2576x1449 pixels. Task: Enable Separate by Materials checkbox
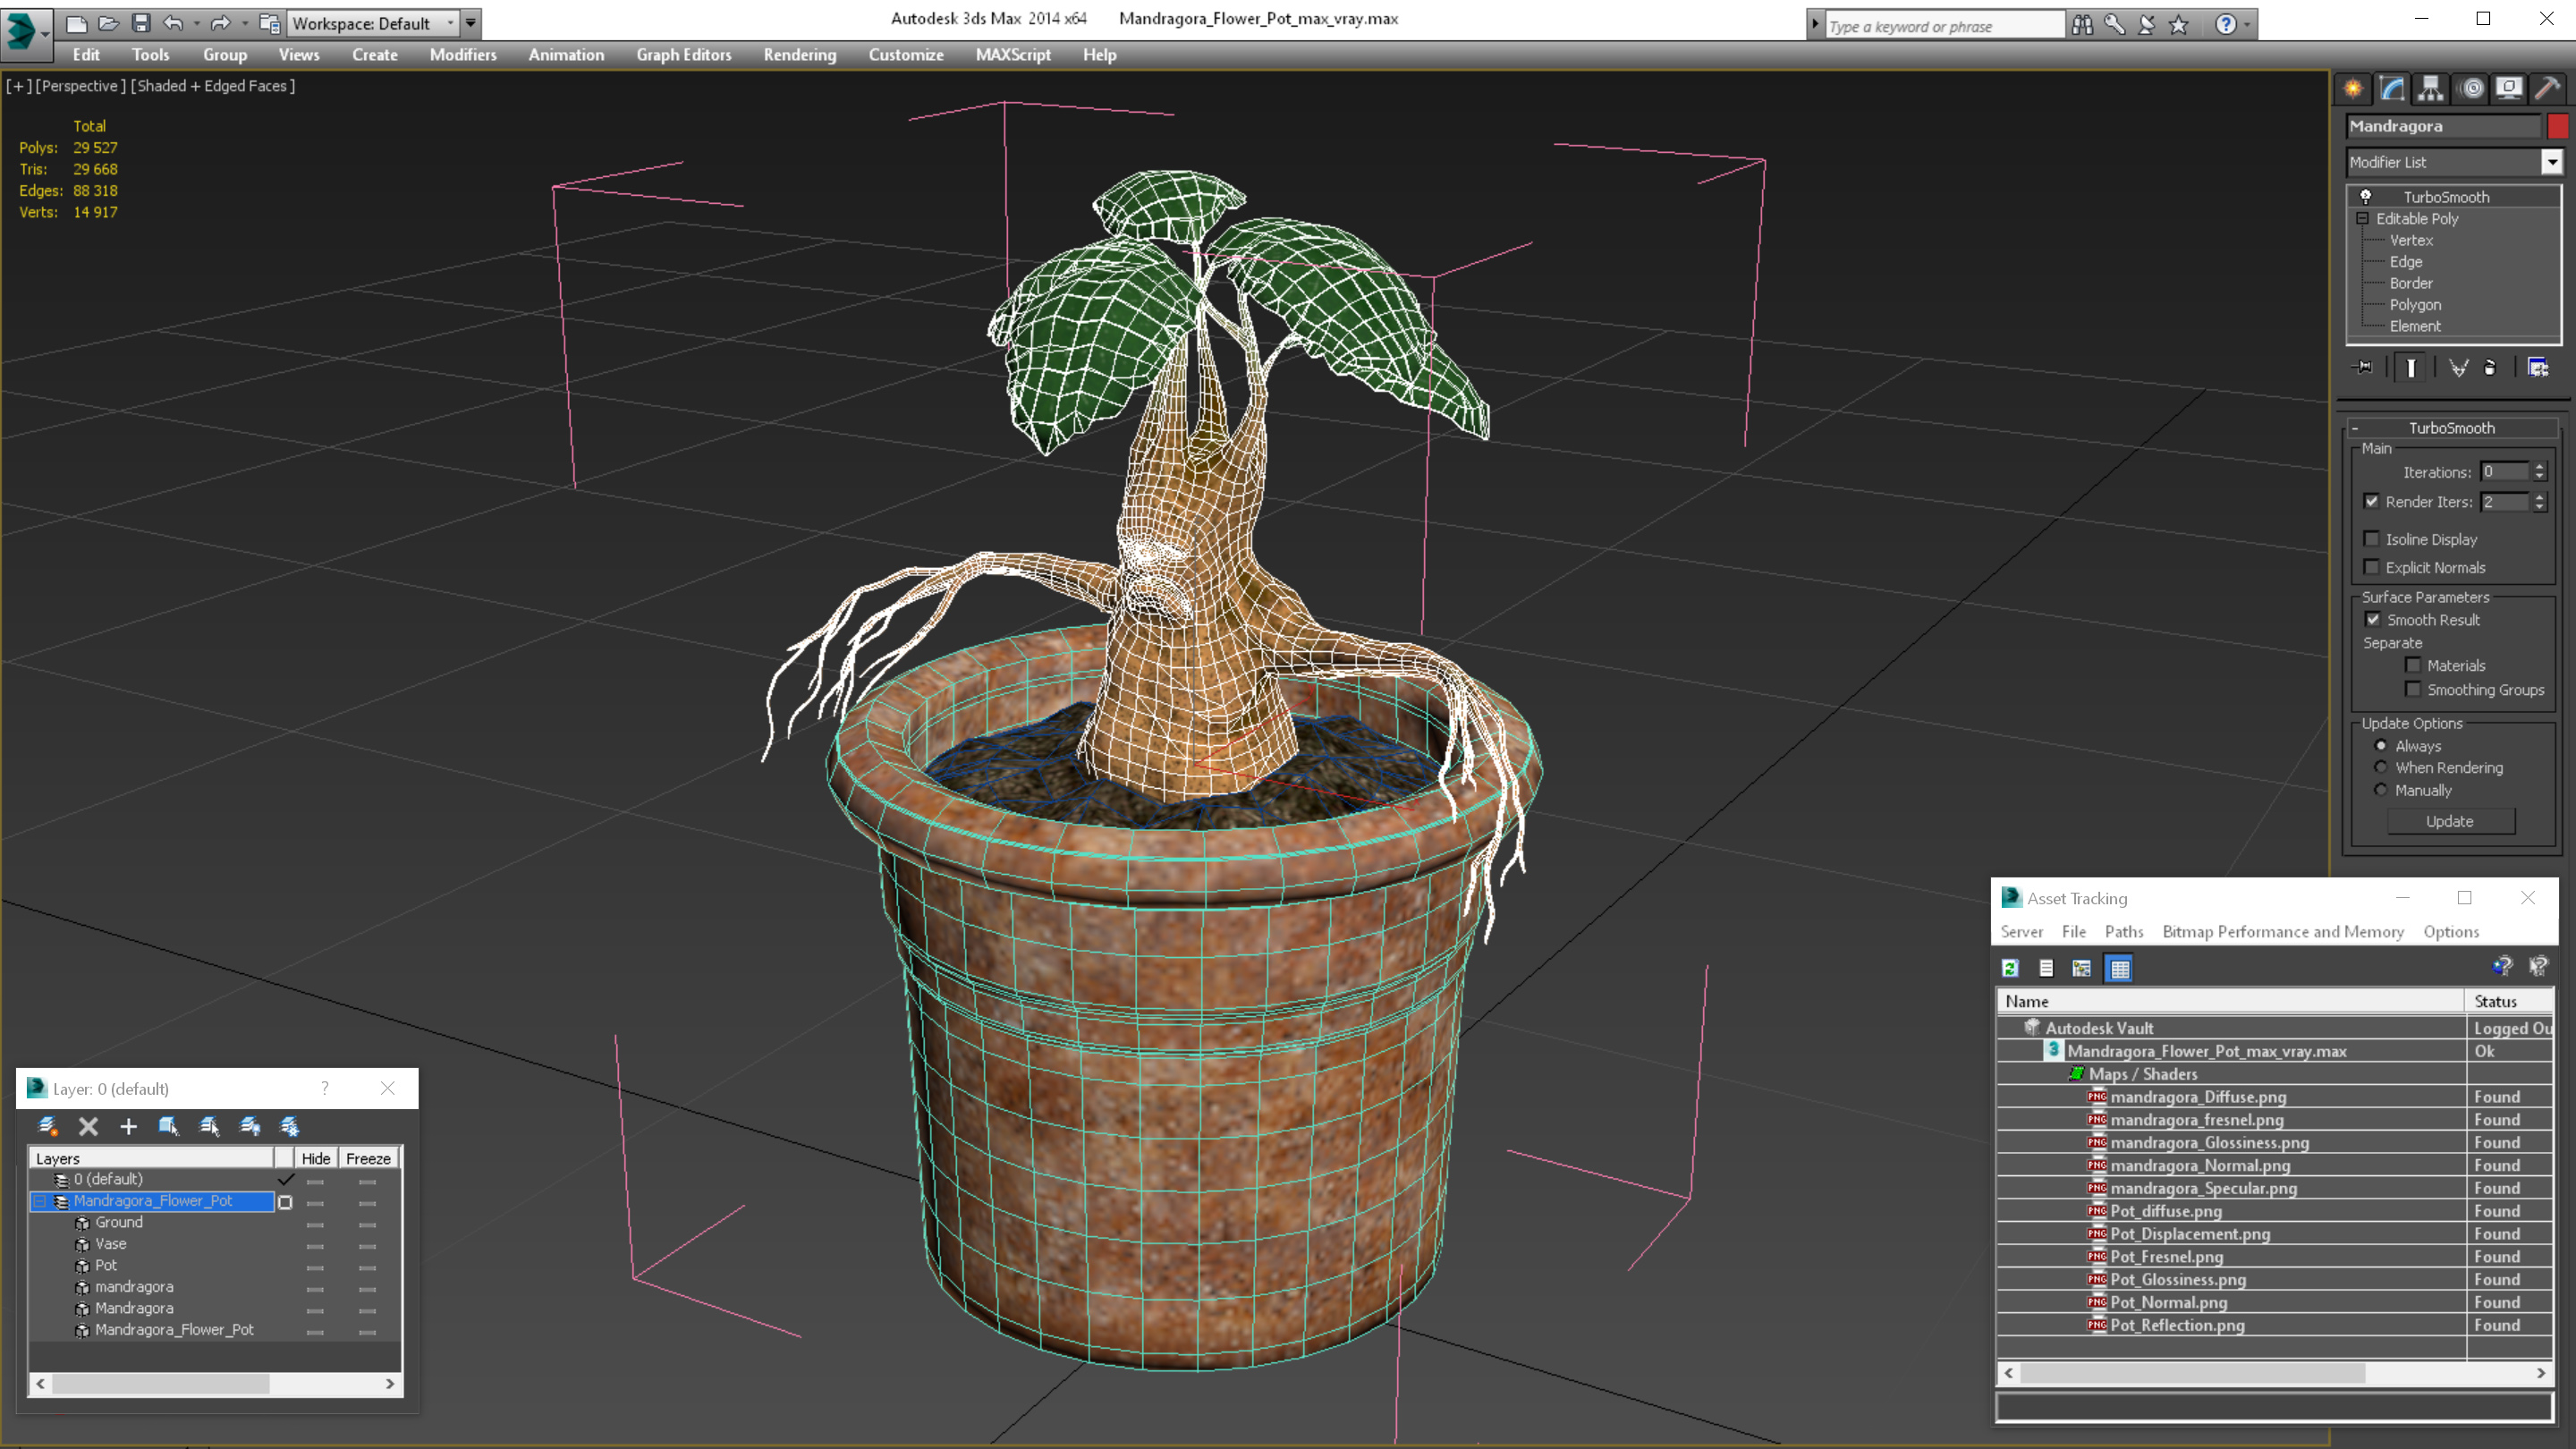point(2413,665)
